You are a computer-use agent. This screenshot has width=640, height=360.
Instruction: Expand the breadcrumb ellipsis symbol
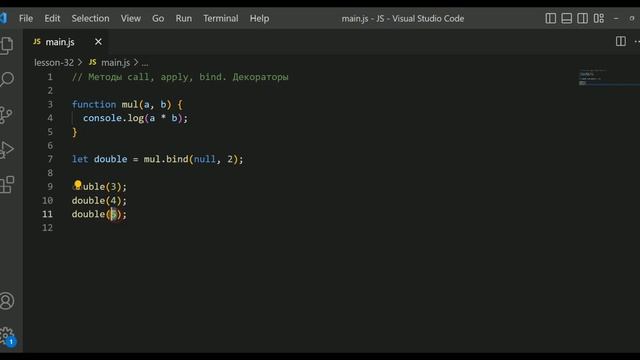145,63
